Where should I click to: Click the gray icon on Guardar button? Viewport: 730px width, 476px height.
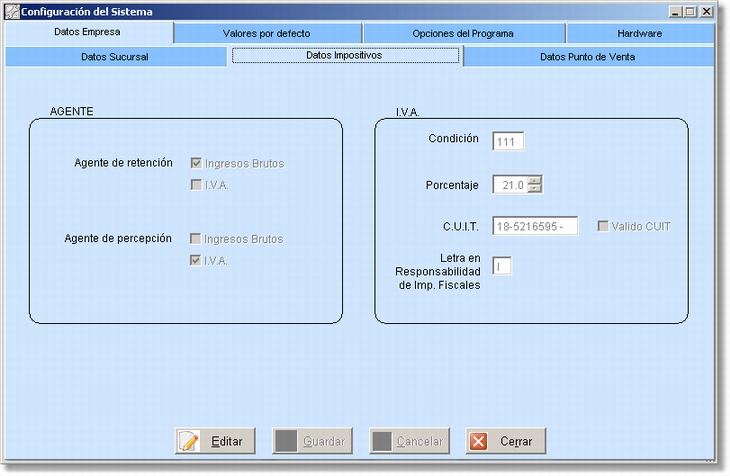pos(285,441)
